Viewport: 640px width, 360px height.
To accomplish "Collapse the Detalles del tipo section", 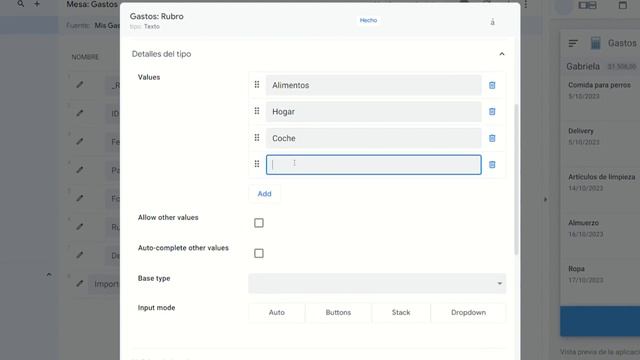I will [502, 54].
